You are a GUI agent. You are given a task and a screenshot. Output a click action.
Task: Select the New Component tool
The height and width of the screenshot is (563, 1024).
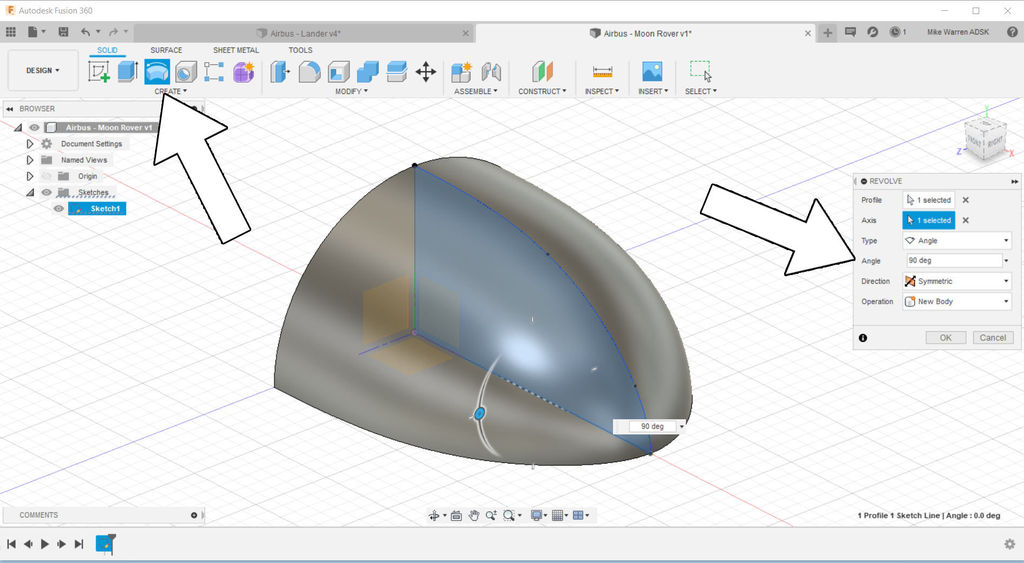point(462,71)
